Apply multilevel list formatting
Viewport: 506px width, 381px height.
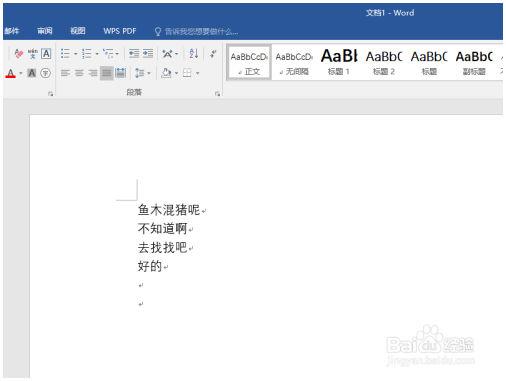tap(108, 53)
